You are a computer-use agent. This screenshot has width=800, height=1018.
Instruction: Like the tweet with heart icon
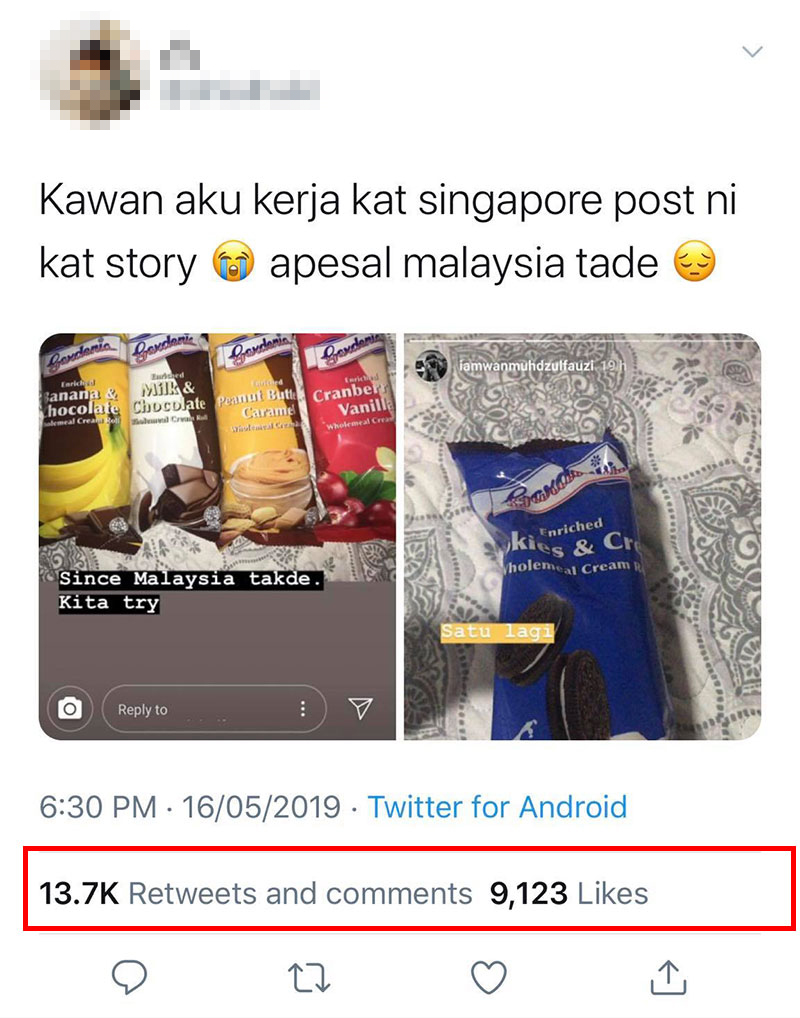488,977
